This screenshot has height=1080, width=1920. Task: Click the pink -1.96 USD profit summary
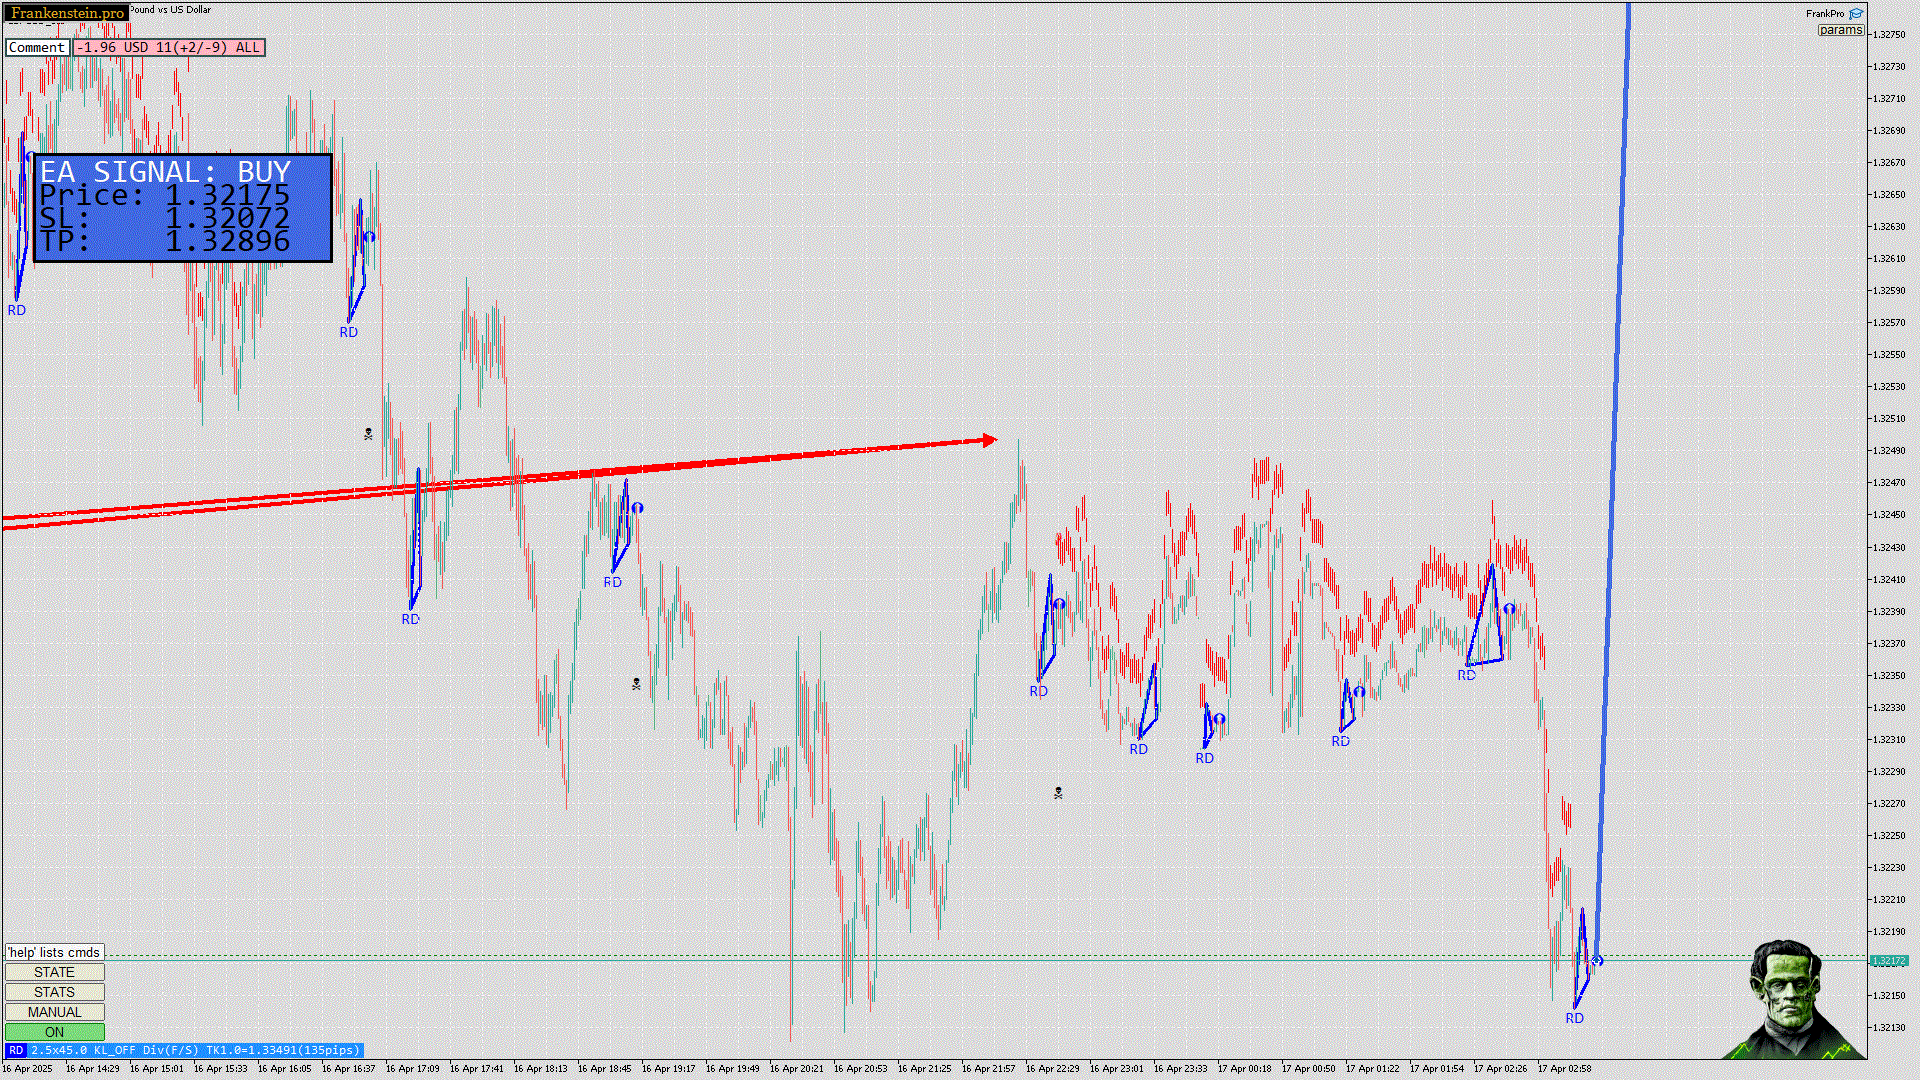[169, 47]
